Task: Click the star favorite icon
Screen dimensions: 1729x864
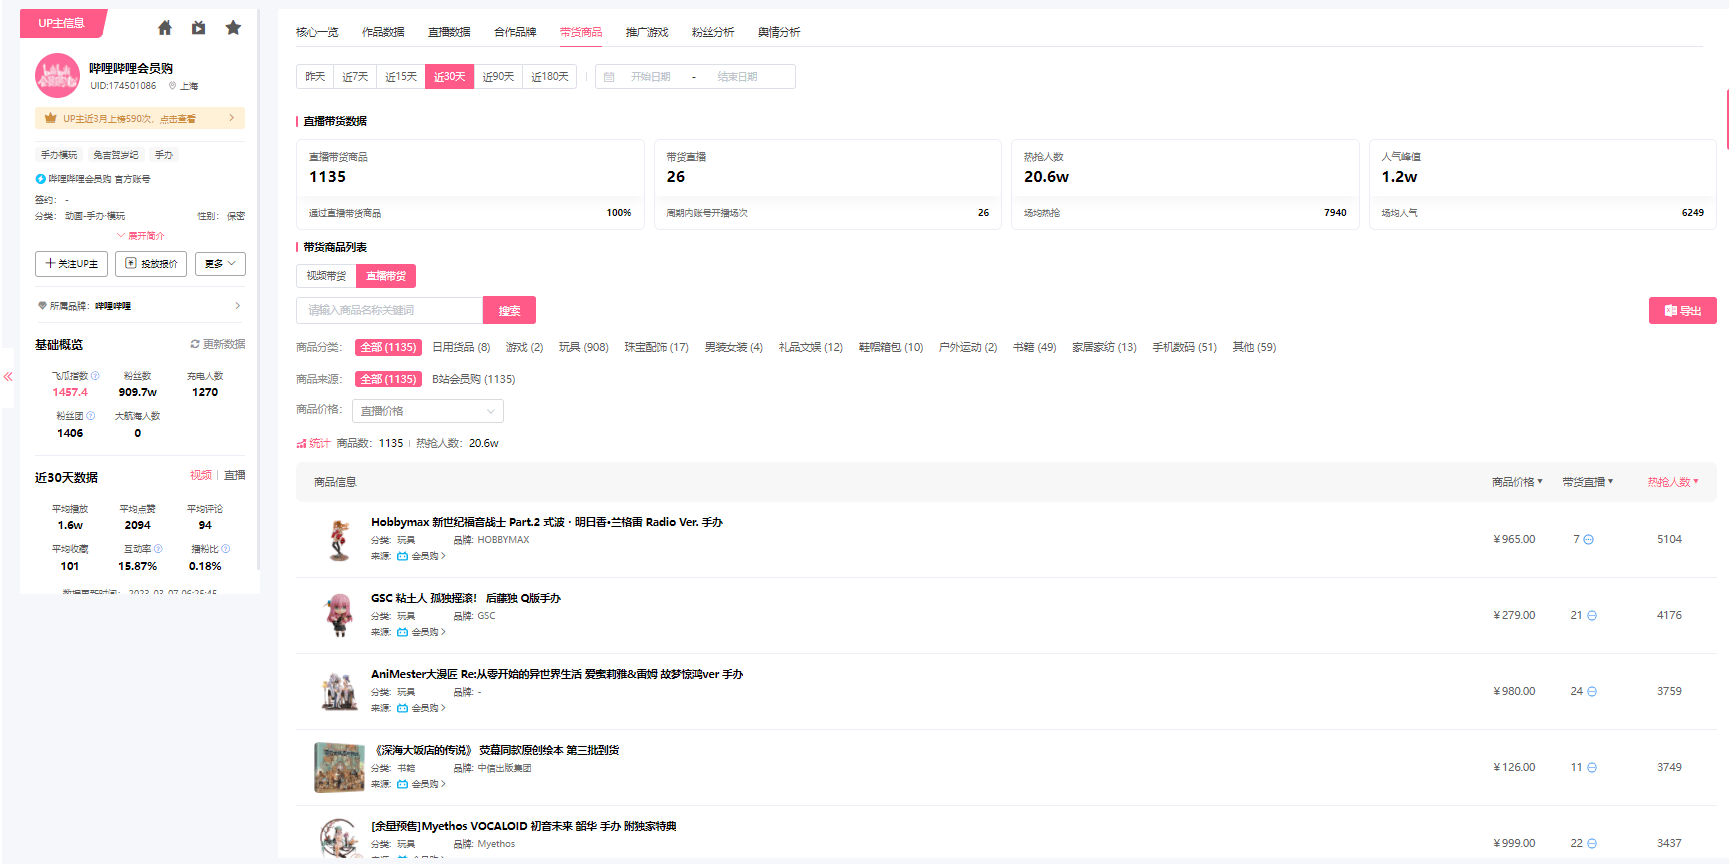Action: pos(233,28)
